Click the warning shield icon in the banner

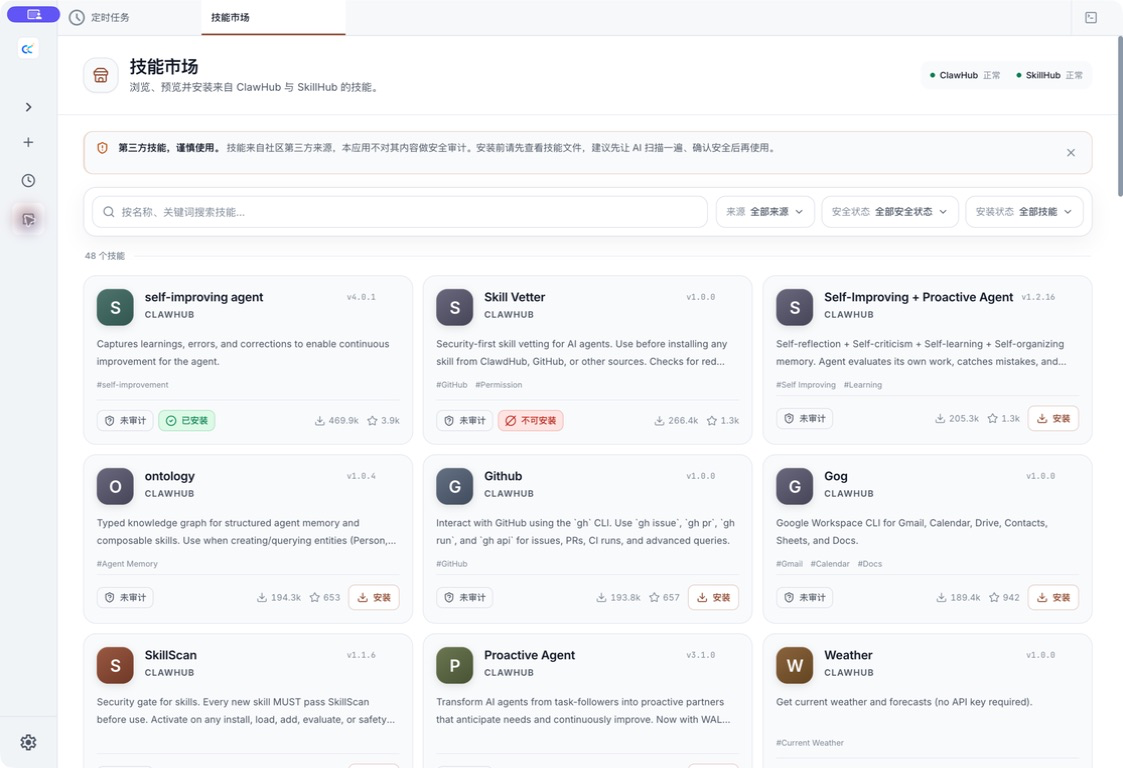(x=102, y=148)
